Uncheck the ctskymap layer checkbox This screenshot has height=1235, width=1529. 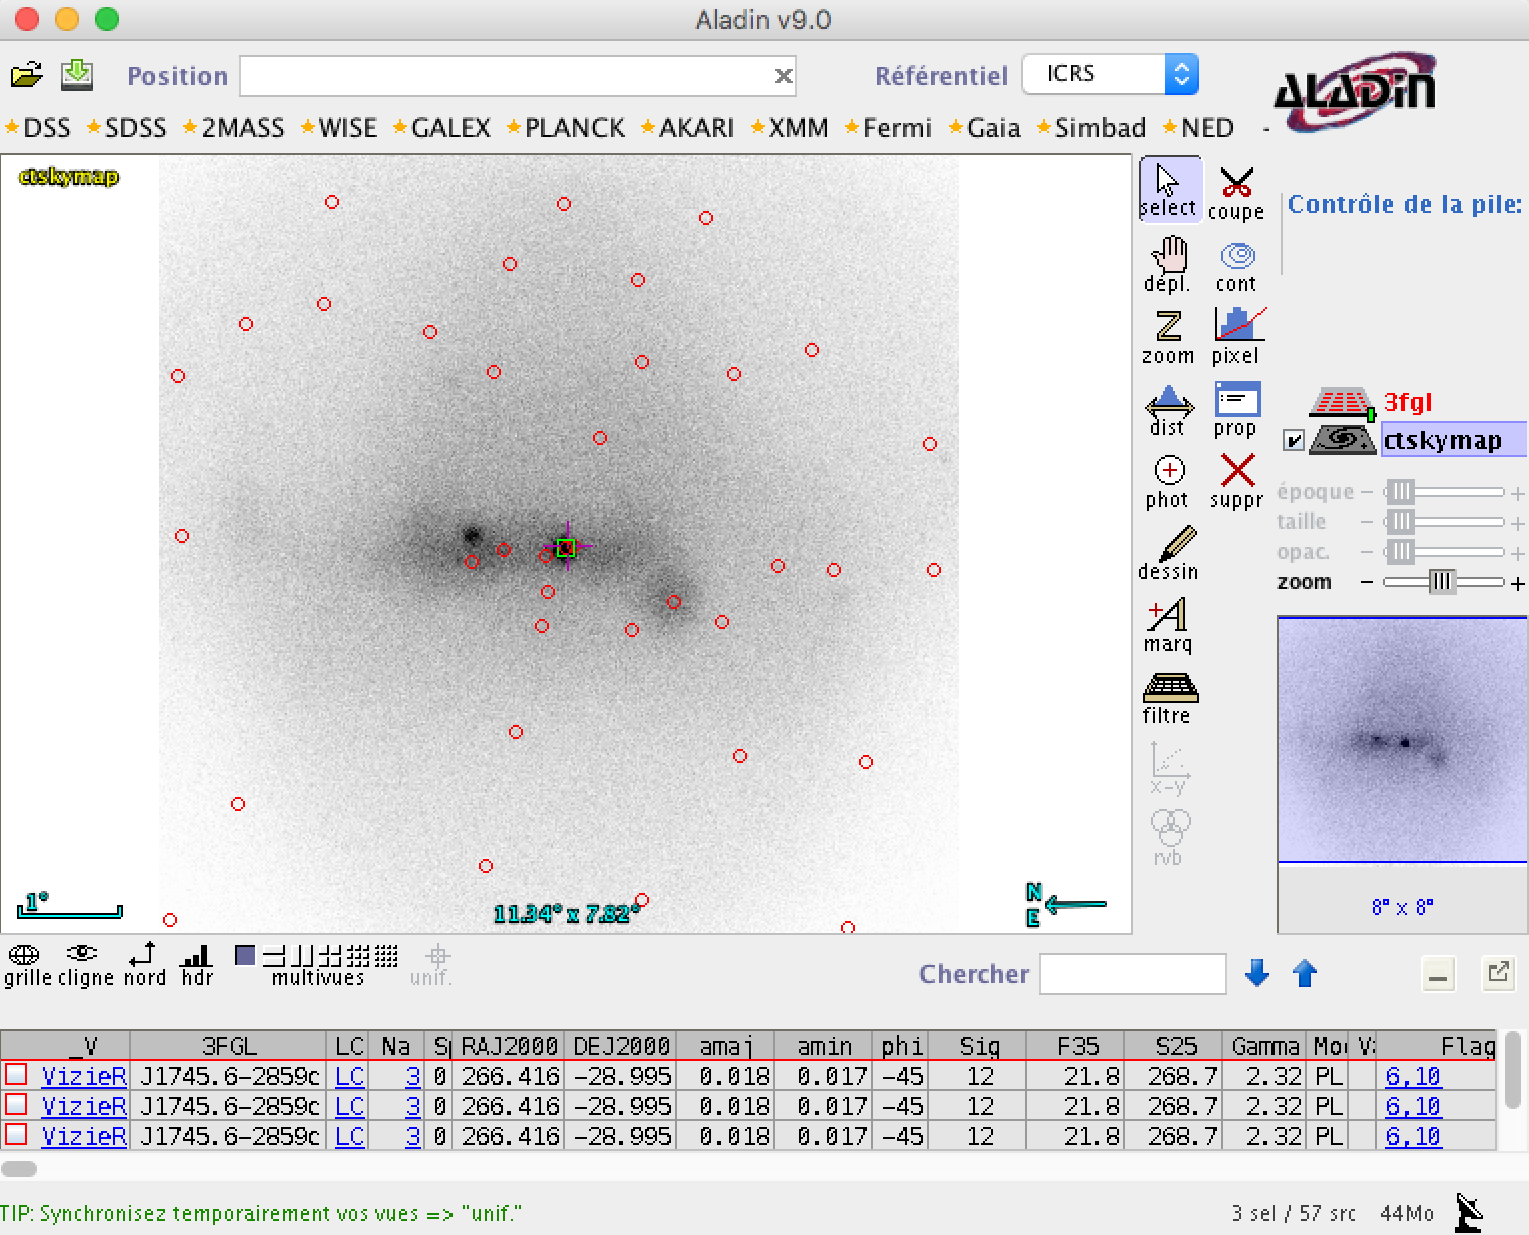point(1294,440)
